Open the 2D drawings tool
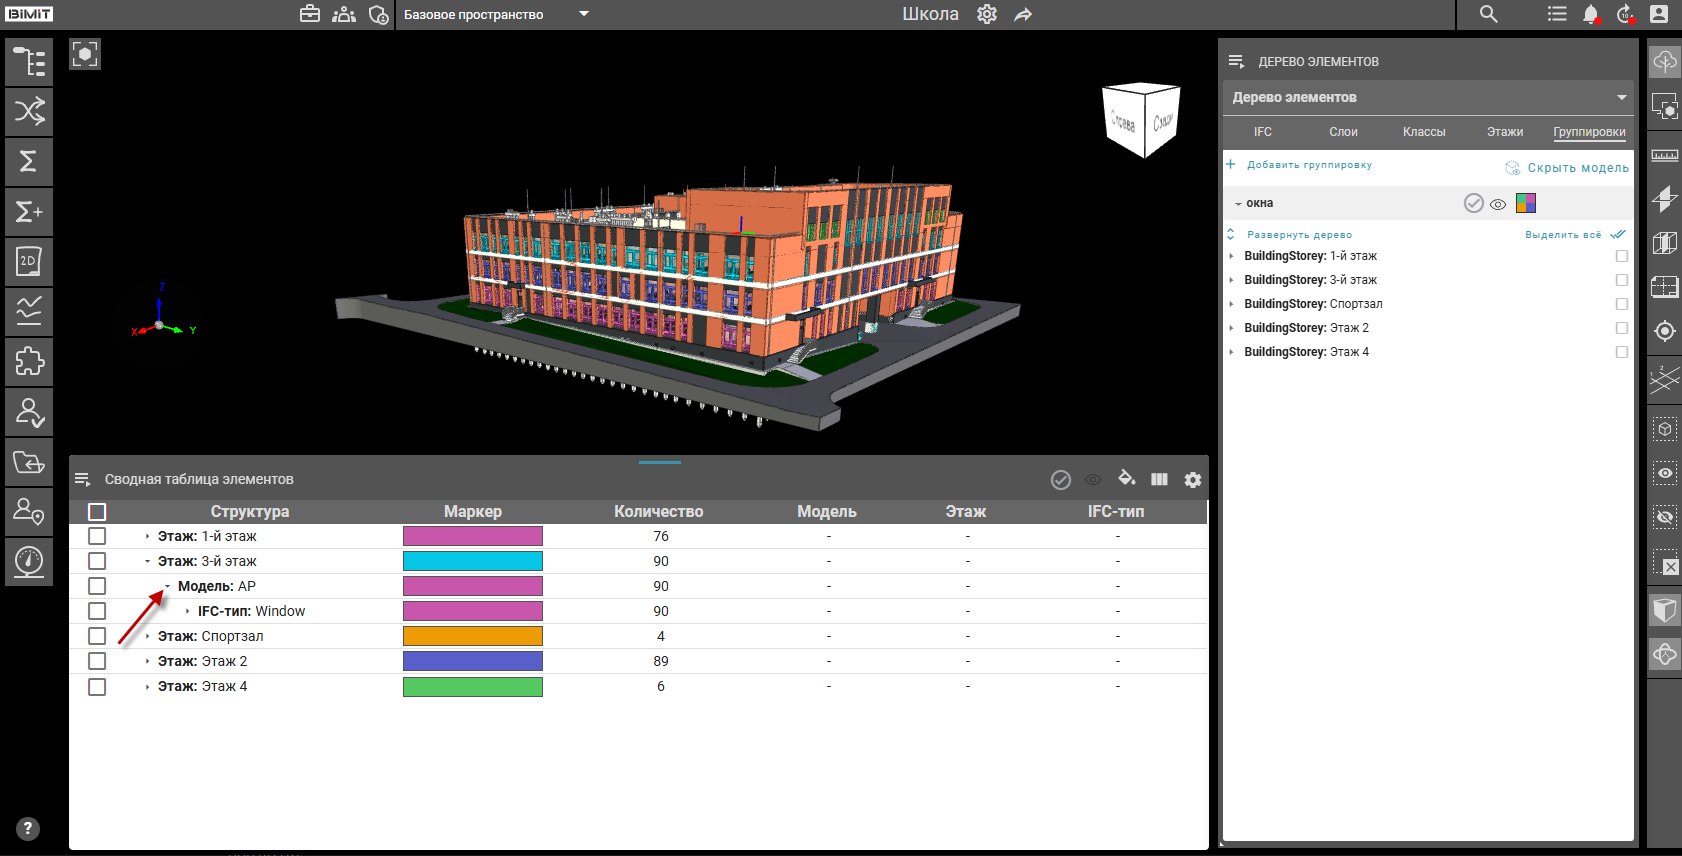This screenshot has width=1682, height=856. click(29, 262)
